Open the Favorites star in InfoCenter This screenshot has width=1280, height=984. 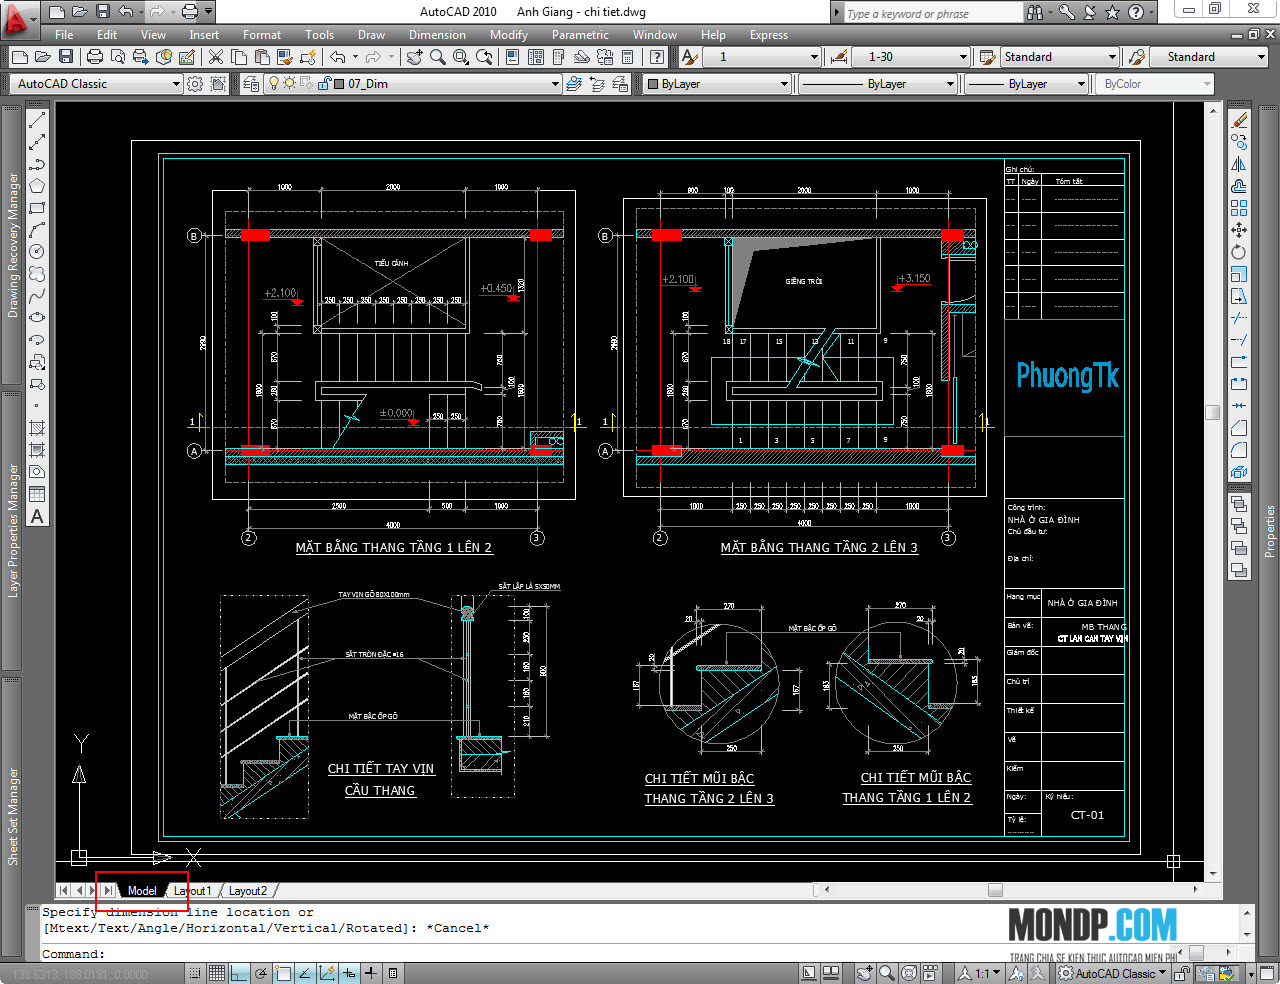(1112, 12)
